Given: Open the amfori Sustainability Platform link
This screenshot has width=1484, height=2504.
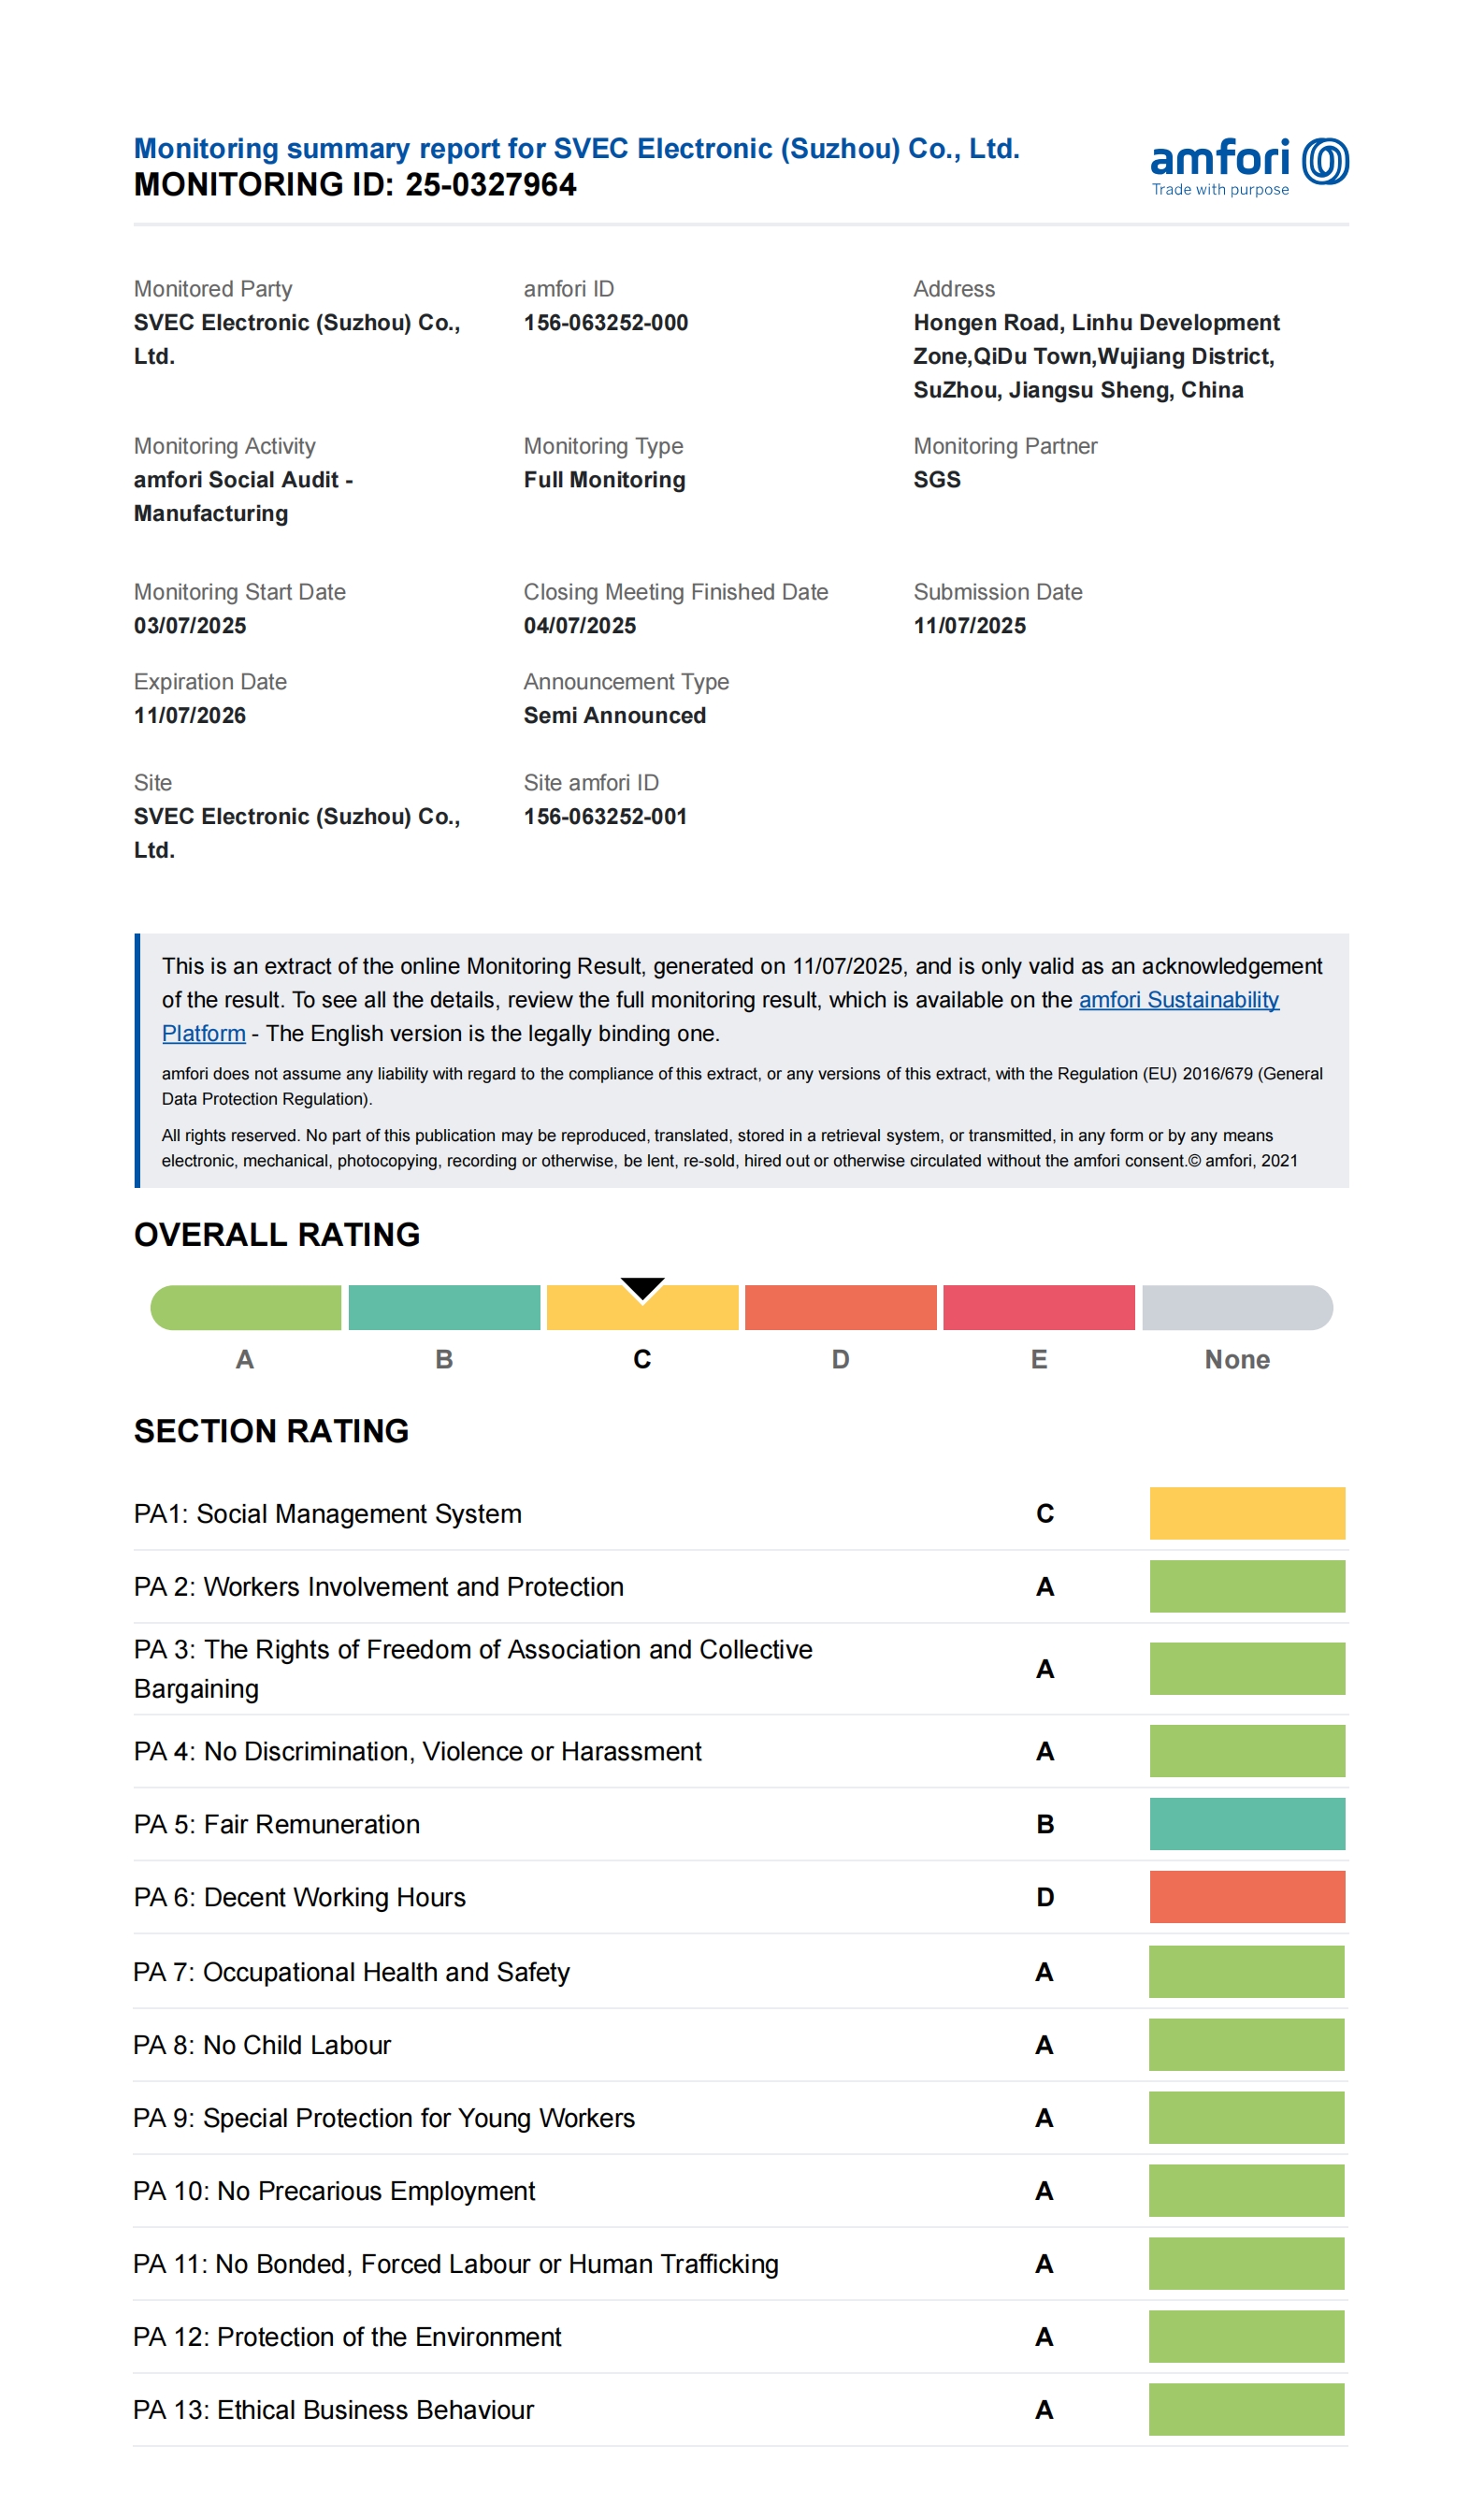Looking at the screenshot, I should click(1178, 1000).
